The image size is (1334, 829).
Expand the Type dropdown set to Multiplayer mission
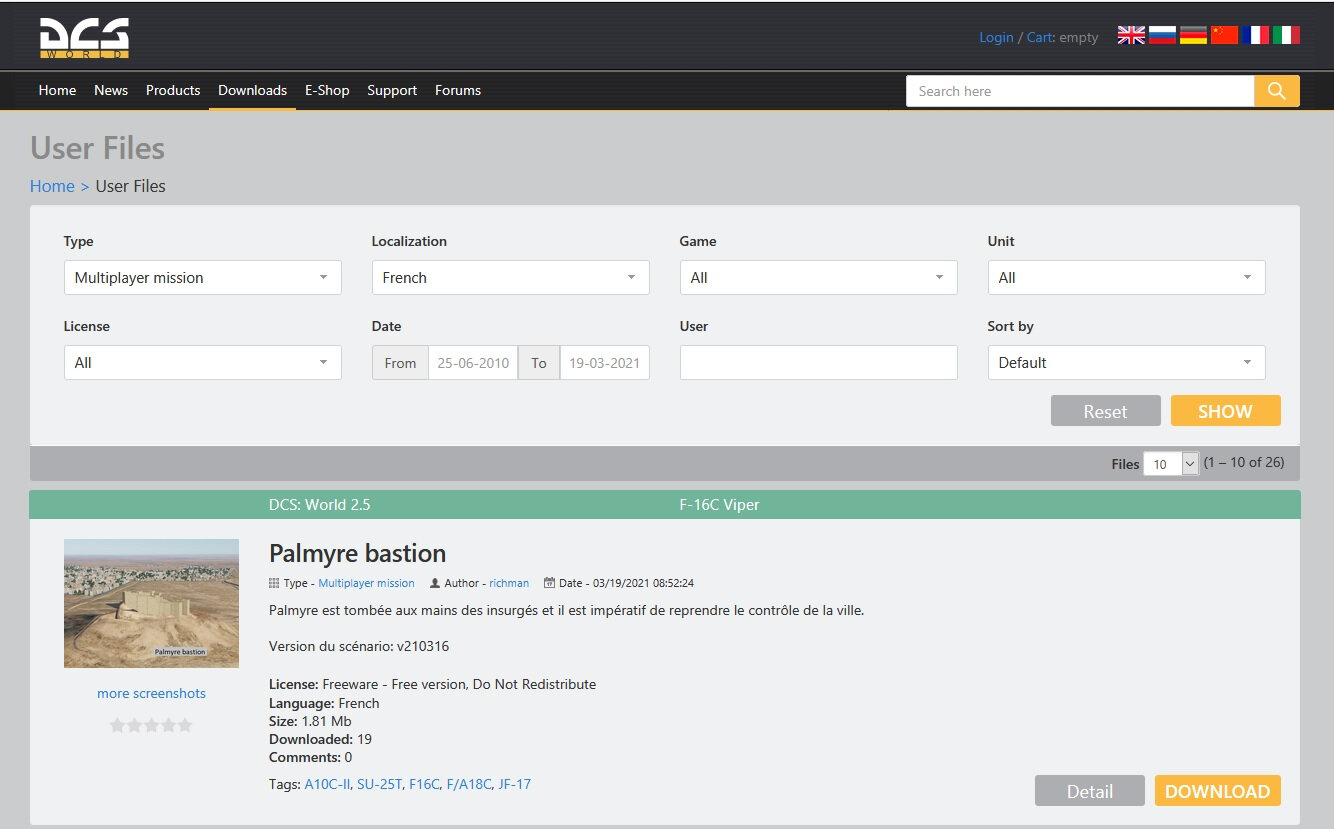pos(202,278)
